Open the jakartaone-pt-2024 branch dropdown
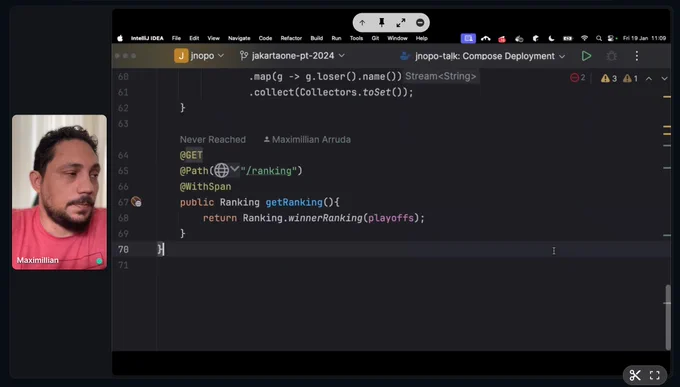The width and height of the screenshot is (680, 387). (292, 56)
